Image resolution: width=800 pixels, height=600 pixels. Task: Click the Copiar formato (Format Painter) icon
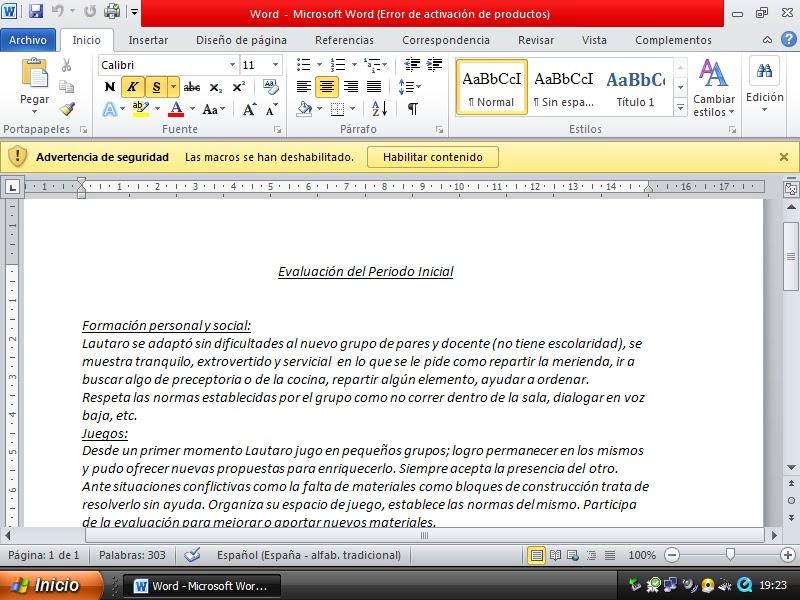pyautogui.click(x=69, y=107)
